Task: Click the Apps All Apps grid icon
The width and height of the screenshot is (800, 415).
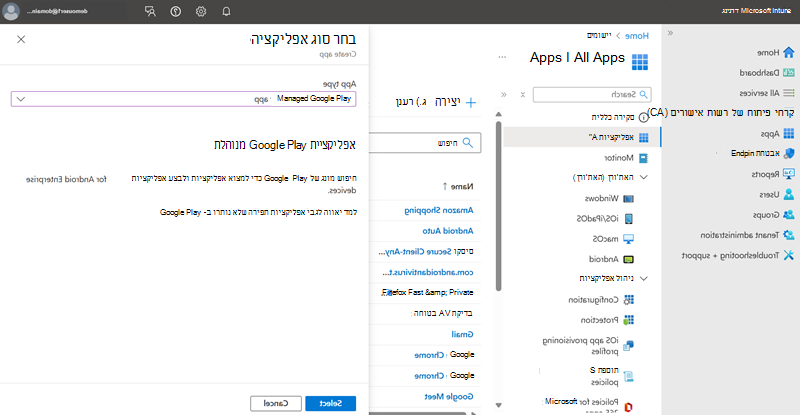Action: [640, 62]
